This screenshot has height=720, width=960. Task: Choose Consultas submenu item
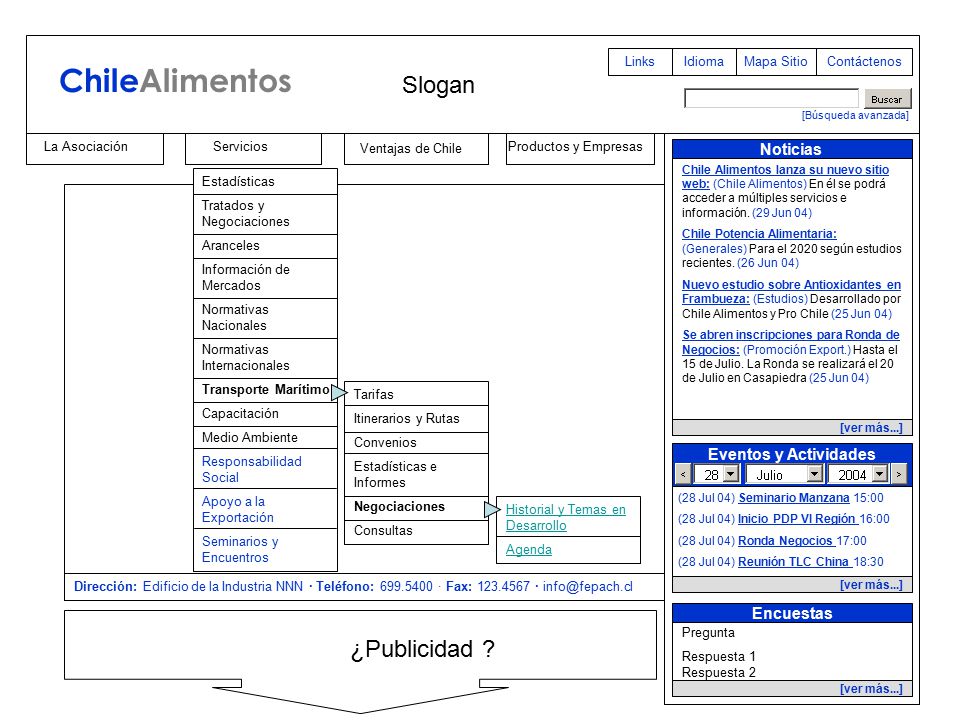click(416, 531)
